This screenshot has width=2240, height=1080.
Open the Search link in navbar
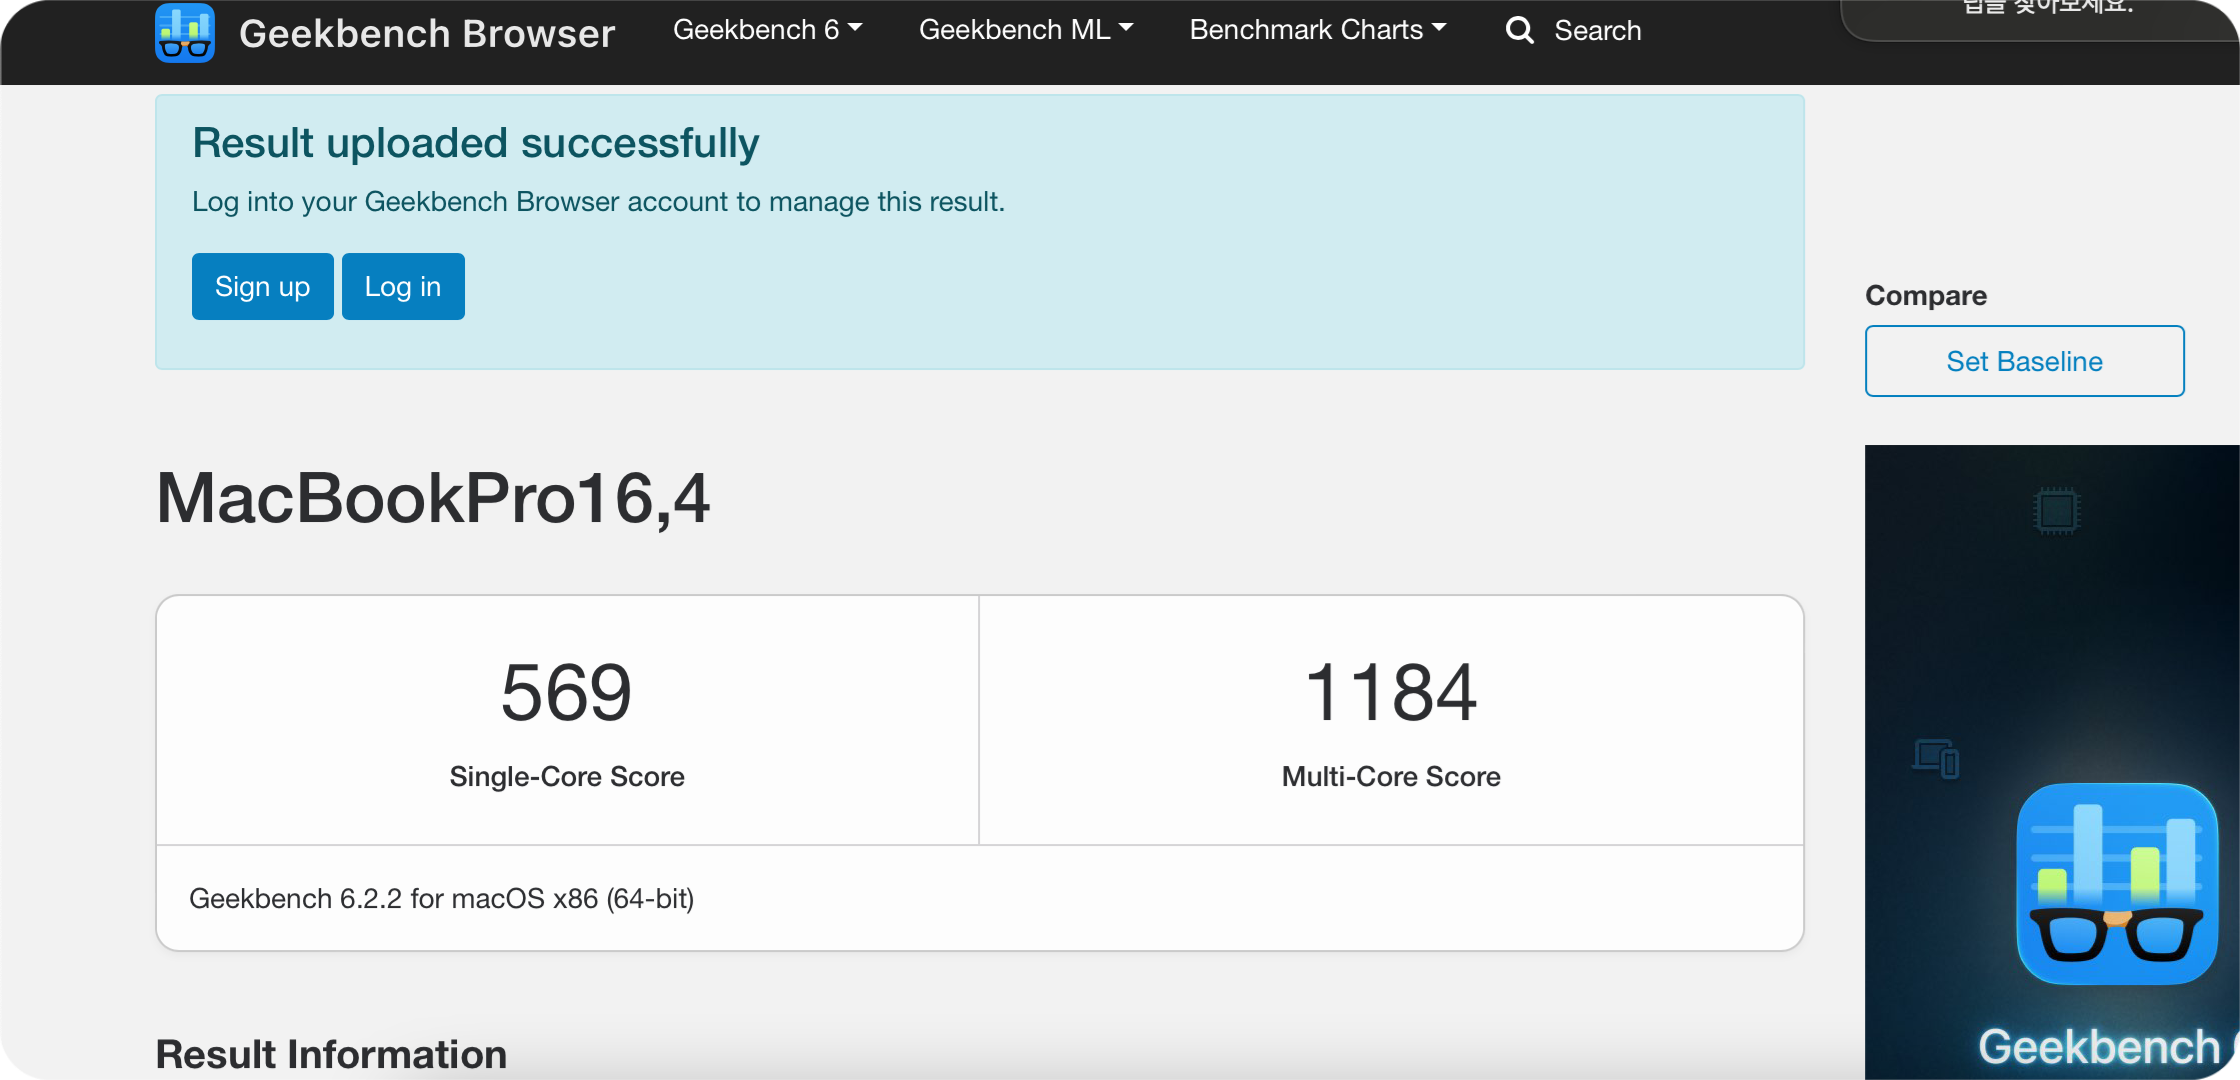coord(1598,31)
